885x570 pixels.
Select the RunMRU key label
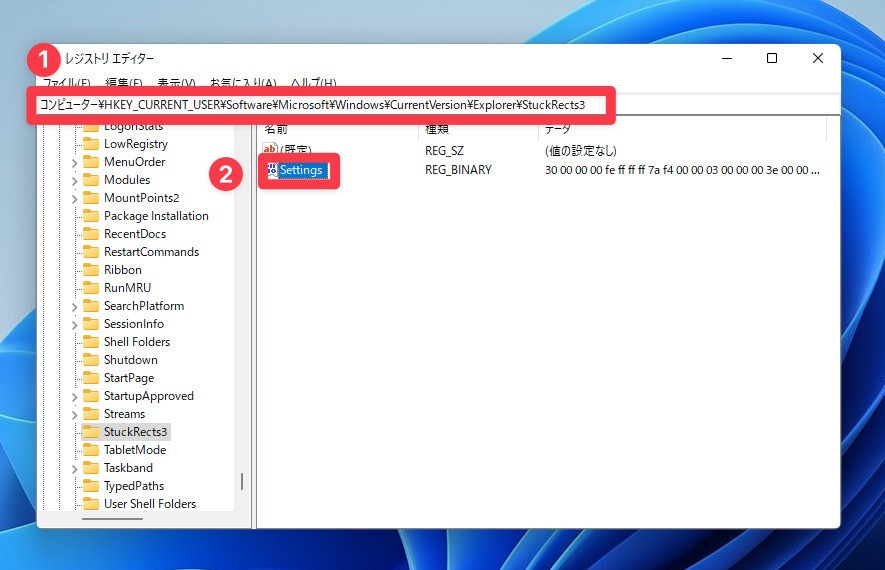click(128, 288)
